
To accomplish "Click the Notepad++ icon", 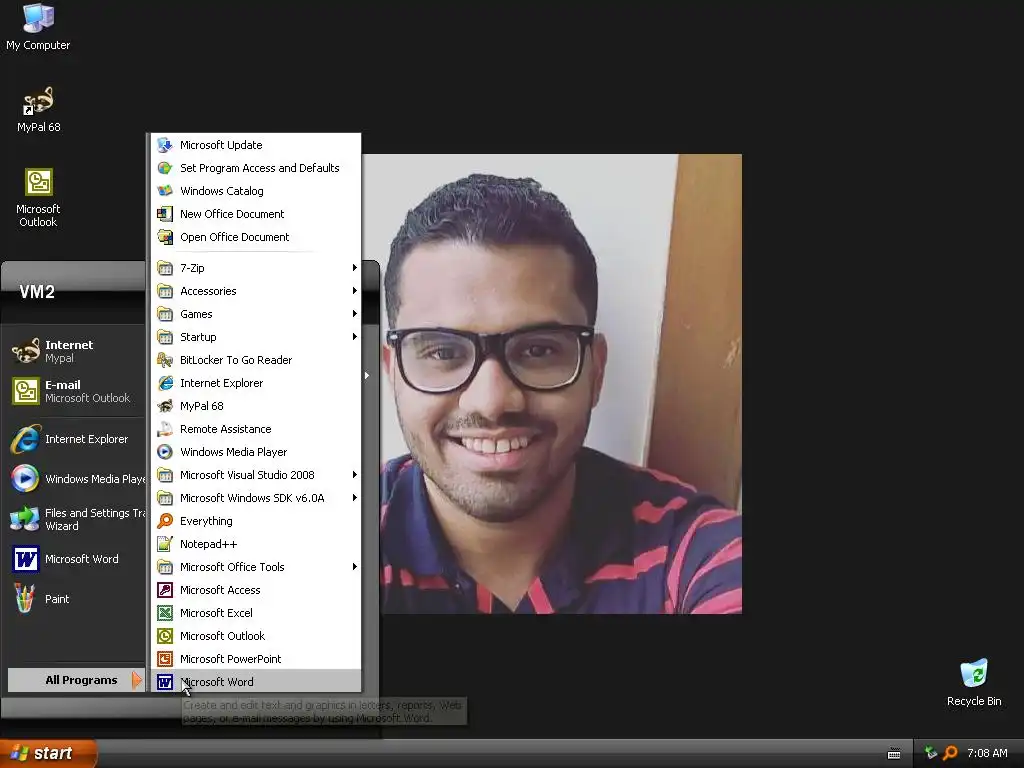I will pyautogui.click(x=165, y=544).
